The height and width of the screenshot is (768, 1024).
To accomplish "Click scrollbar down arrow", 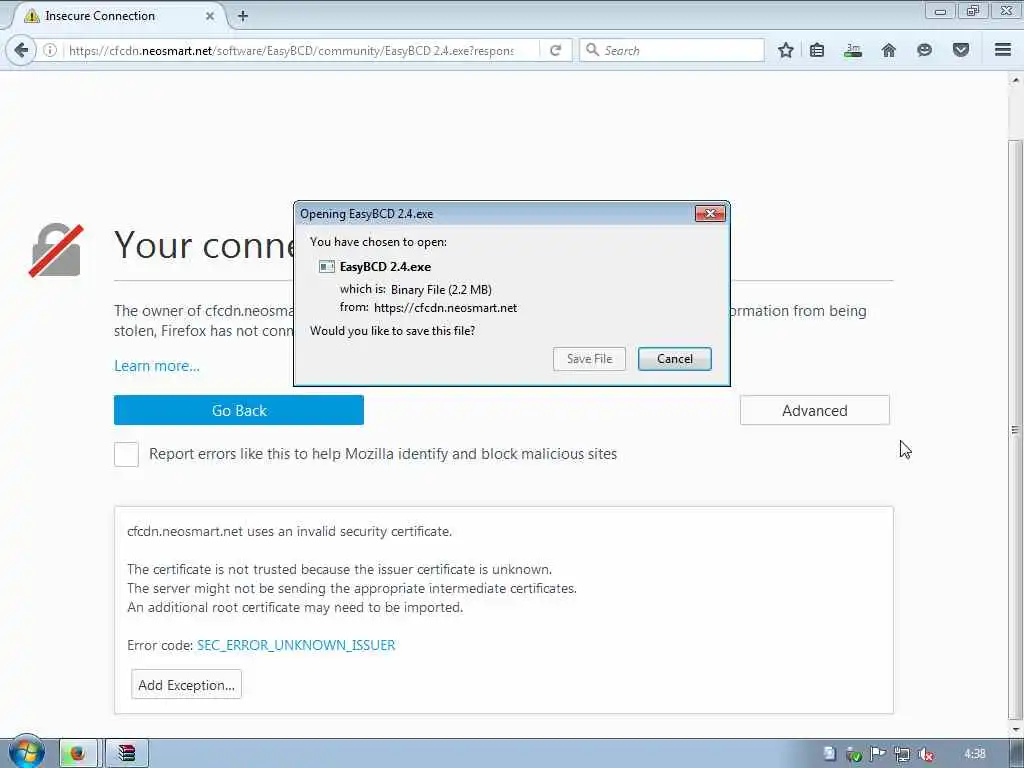I will pos(1015,729).
